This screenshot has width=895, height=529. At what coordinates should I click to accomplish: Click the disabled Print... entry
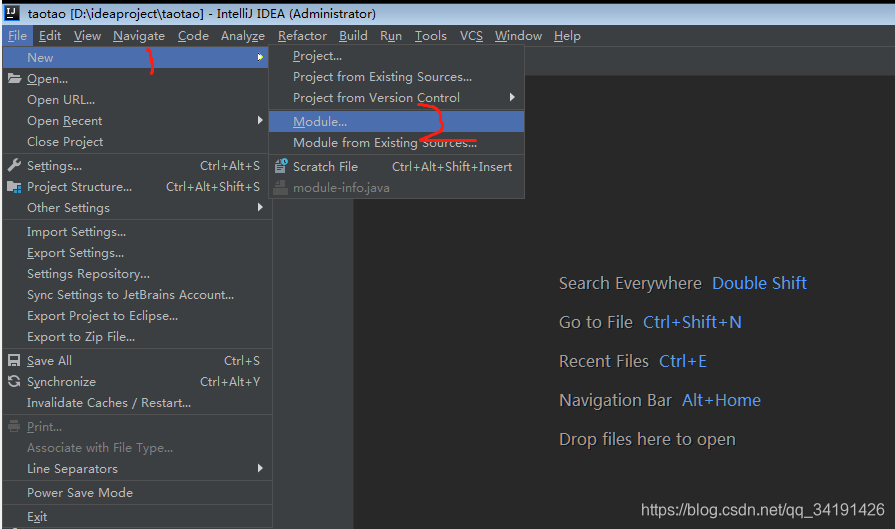point(135,426)
